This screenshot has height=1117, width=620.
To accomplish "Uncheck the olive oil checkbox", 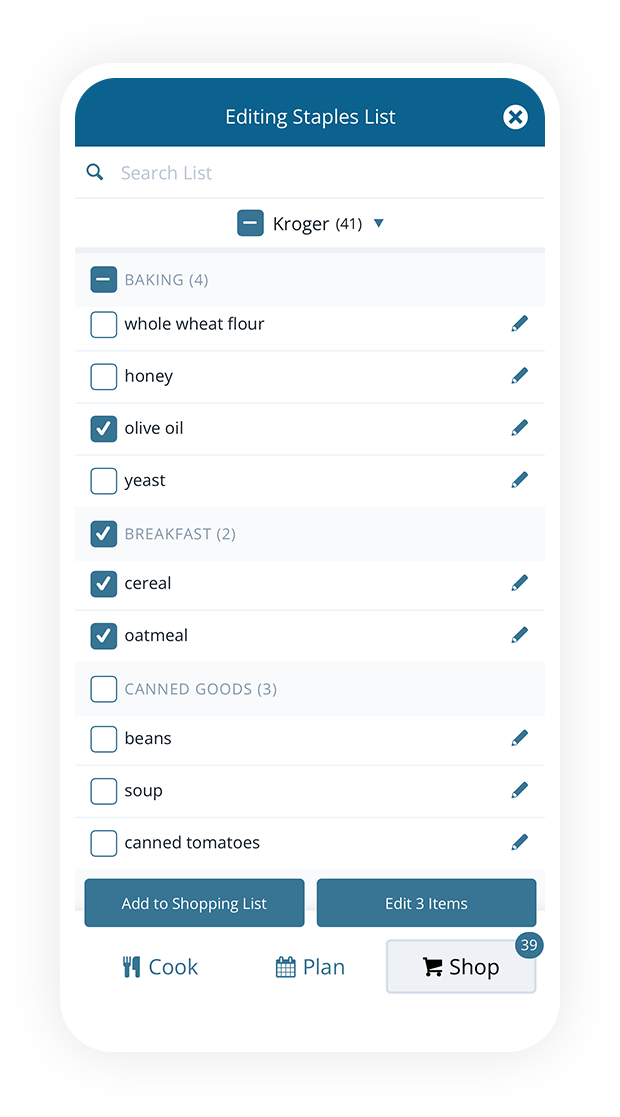I will (x=103, y=427).
